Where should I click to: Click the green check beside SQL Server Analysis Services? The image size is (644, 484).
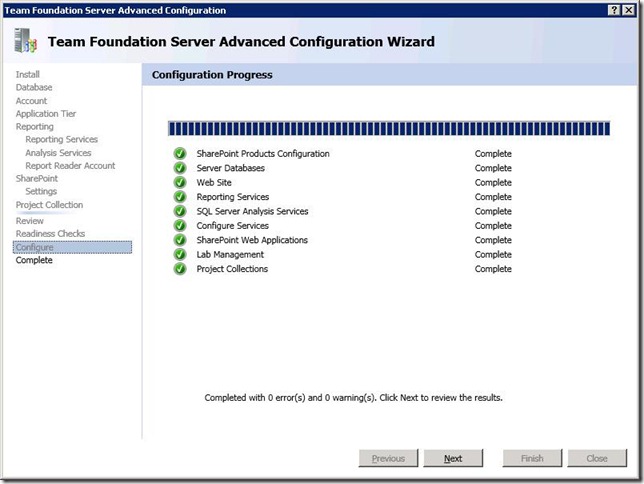click(180, 211)
